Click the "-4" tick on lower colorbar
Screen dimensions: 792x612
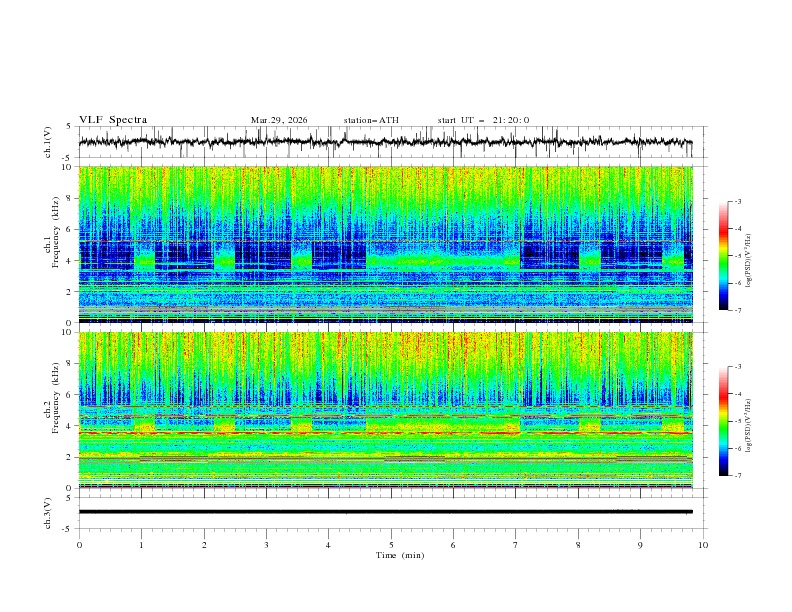737,394
